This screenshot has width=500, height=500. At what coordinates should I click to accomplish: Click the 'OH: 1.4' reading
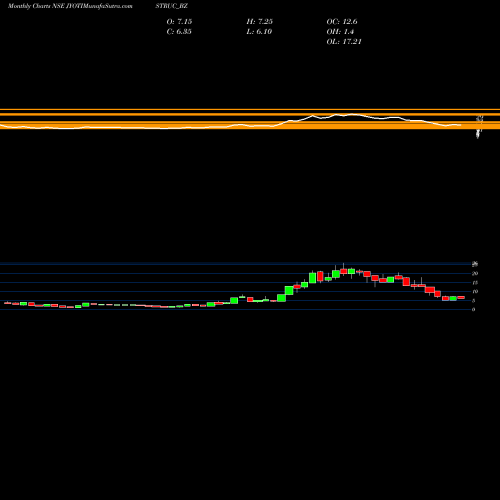tap(340, 32)
